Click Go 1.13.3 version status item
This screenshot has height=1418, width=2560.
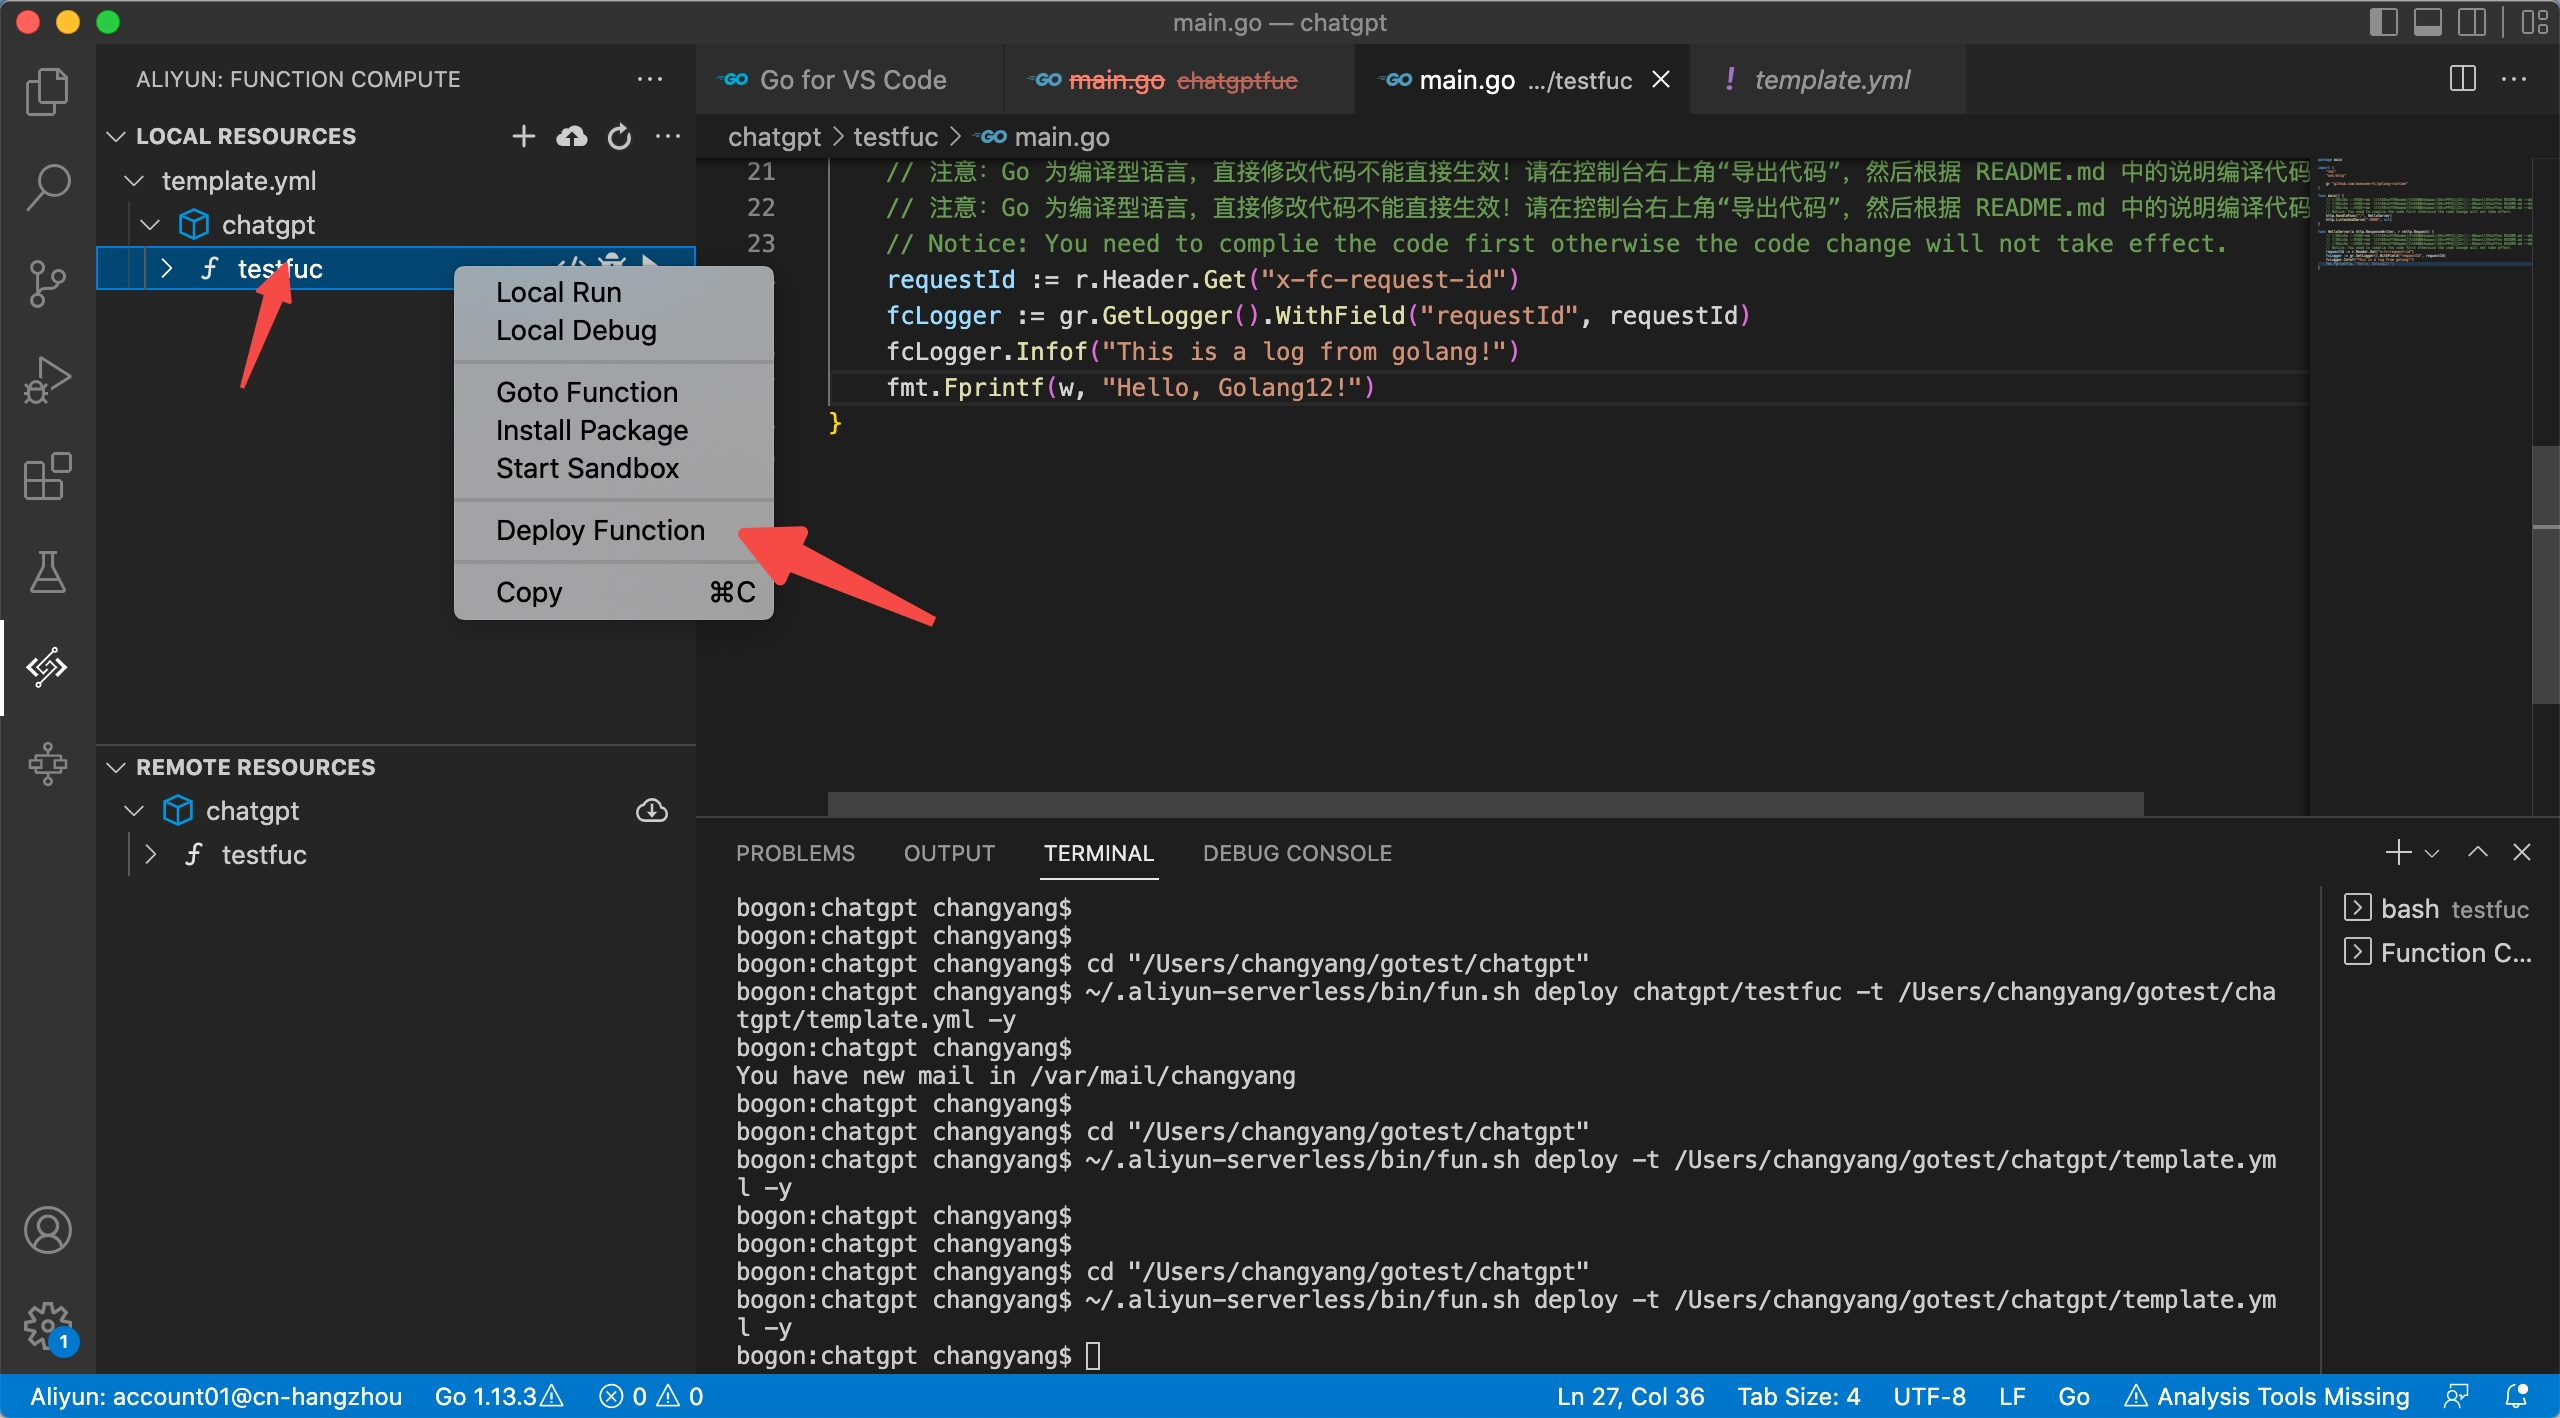click(x=499, y=1396)
